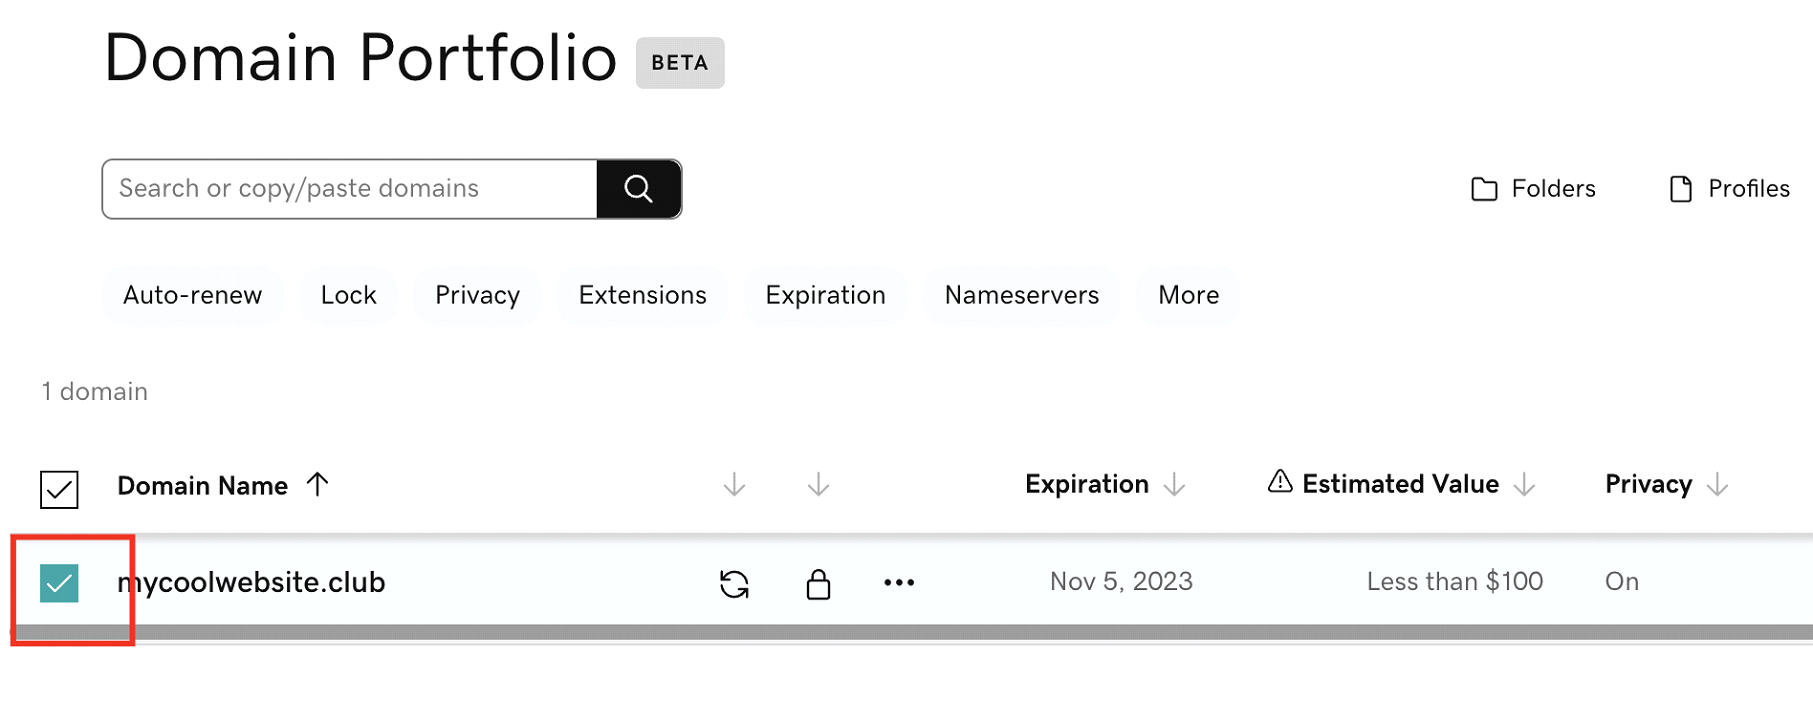Click the Domain Name sort up arrow
This screenshot has height=718, width=1813.
tap(317, 485)
